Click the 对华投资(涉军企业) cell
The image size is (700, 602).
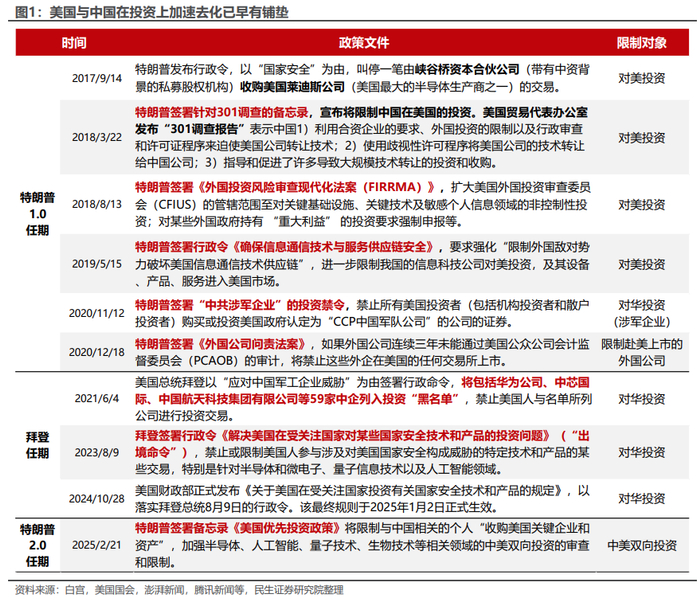point(642,314)
